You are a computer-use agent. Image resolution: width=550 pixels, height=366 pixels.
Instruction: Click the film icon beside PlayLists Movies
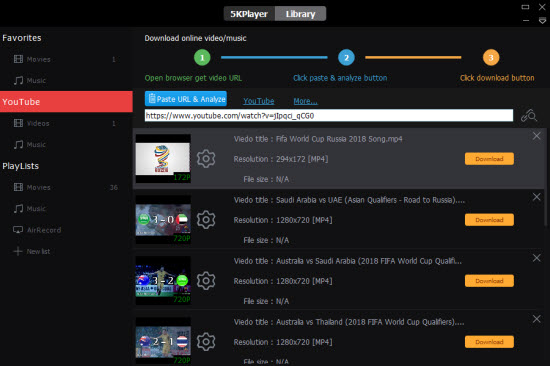point(18,187)
